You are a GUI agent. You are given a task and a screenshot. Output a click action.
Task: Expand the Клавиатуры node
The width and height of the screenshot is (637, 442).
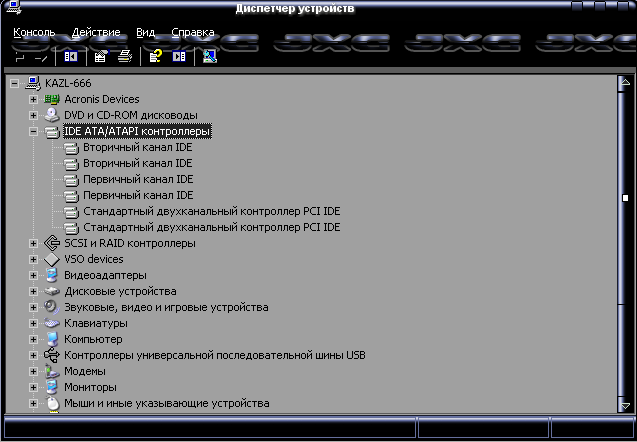33,323
